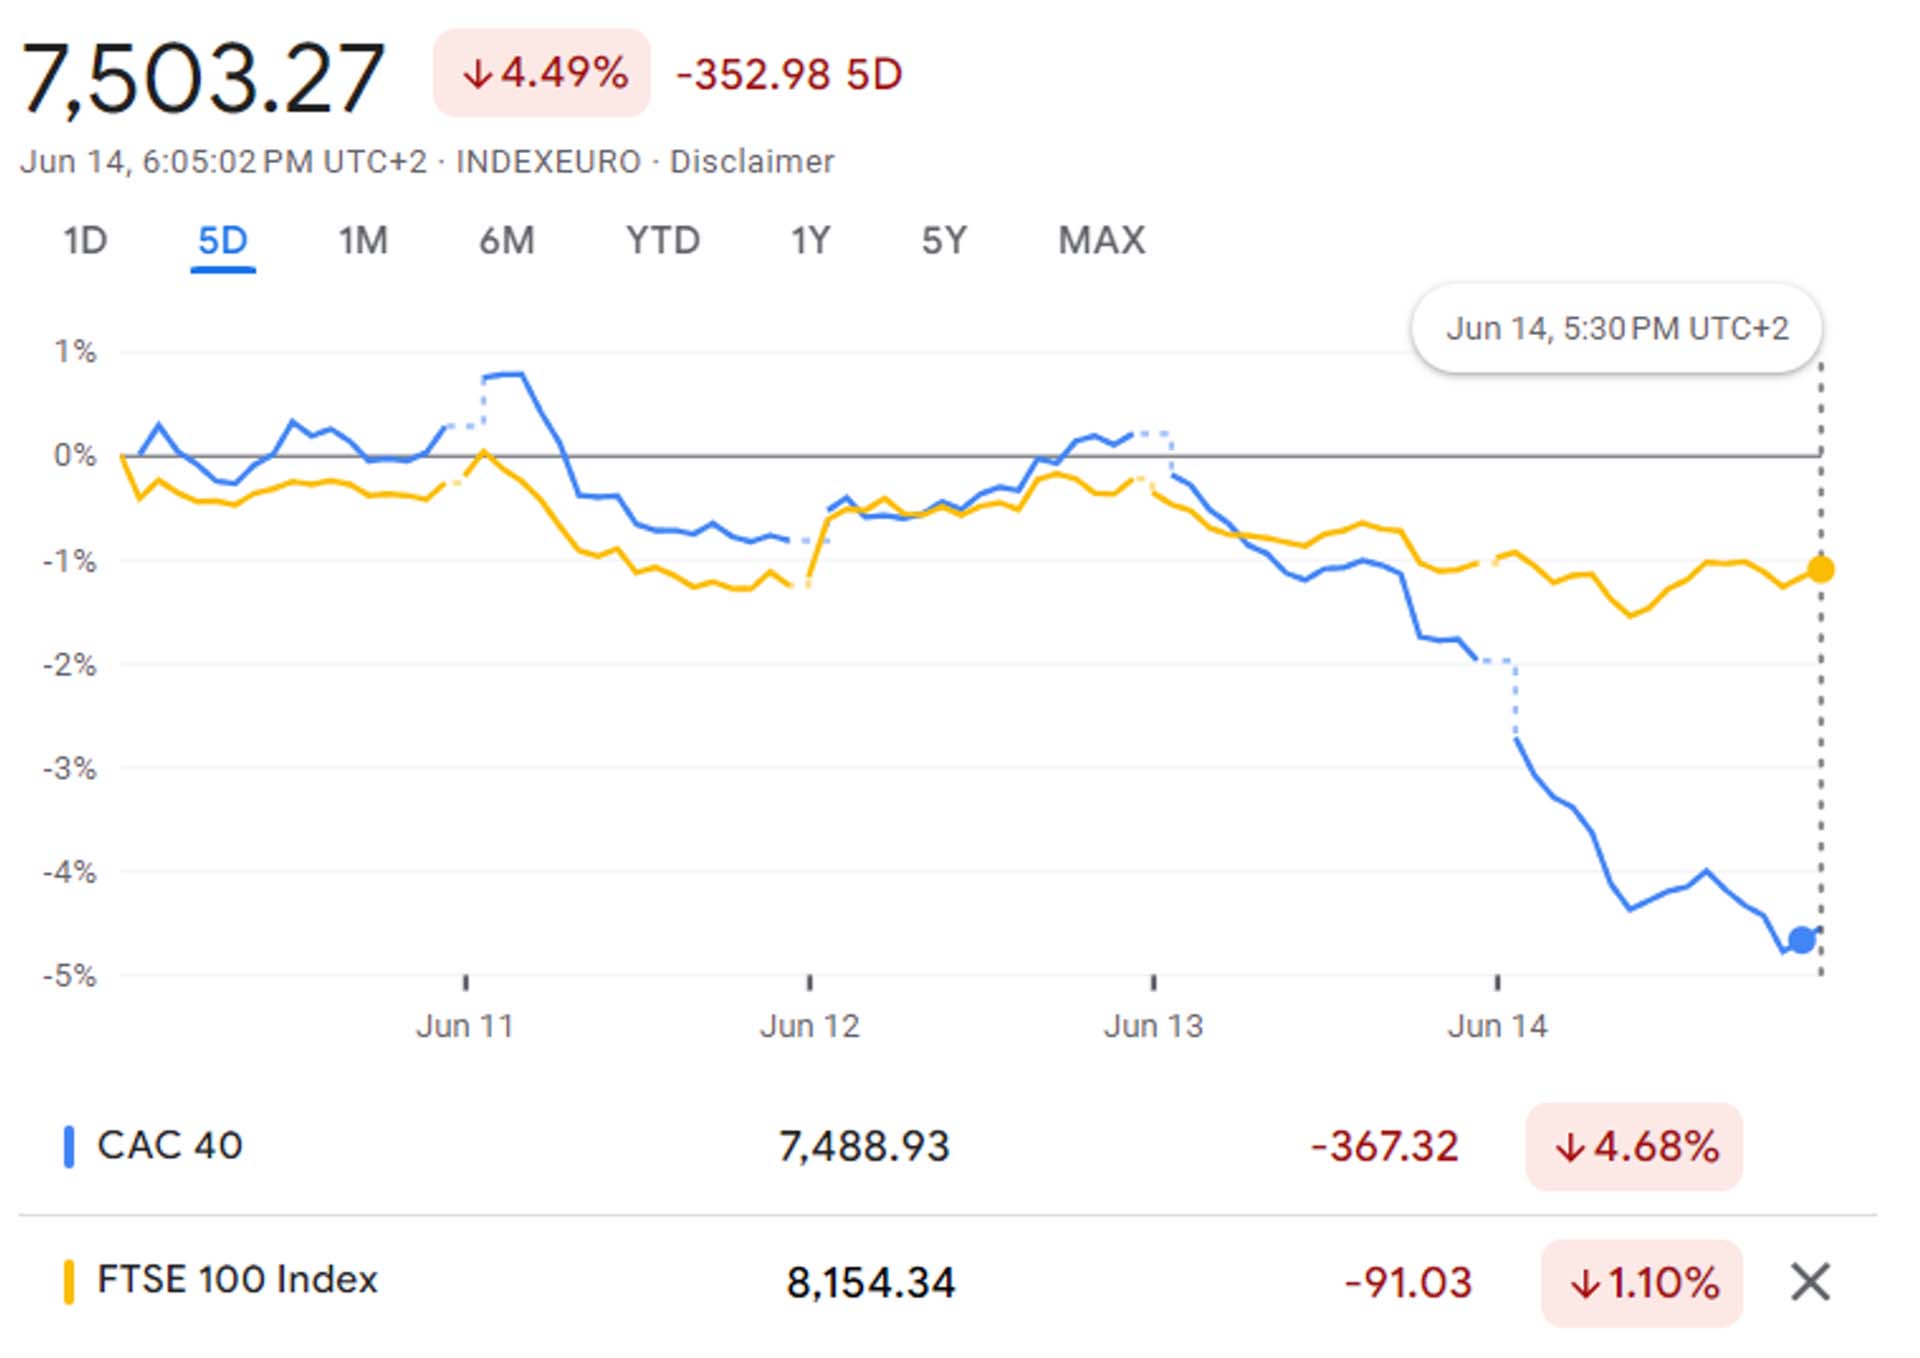Click the FTSE 100 Index row label
The width and height of the screenshot is (1920, 1358).
(237, 1280)
